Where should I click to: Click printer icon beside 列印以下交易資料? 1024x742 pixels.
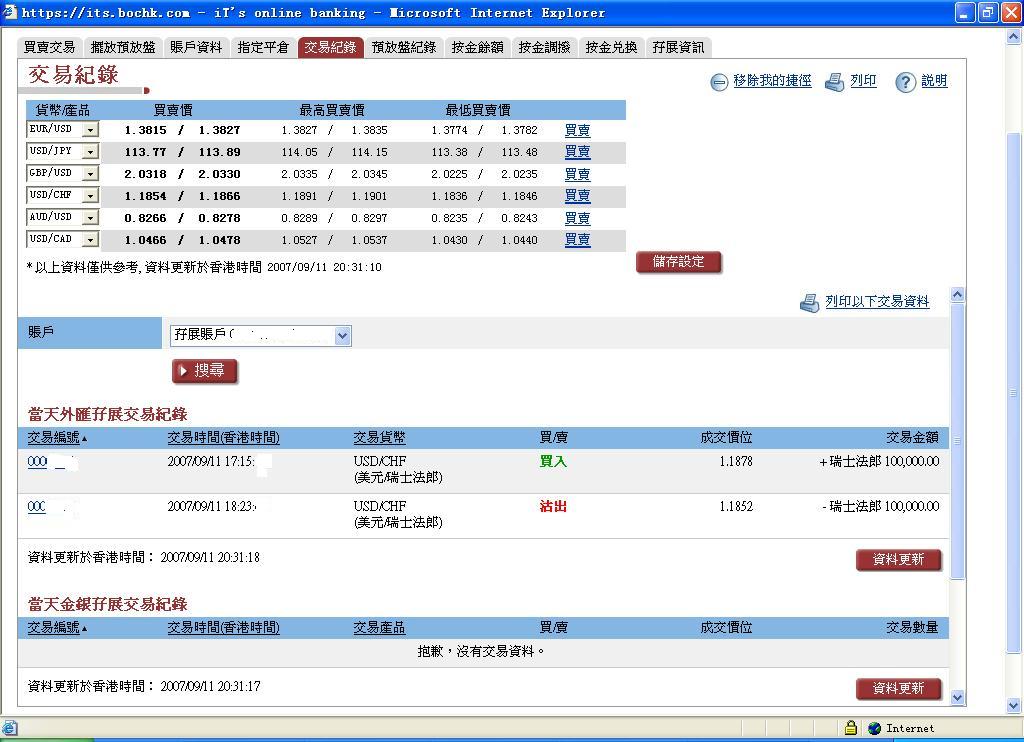pos(810,303)
